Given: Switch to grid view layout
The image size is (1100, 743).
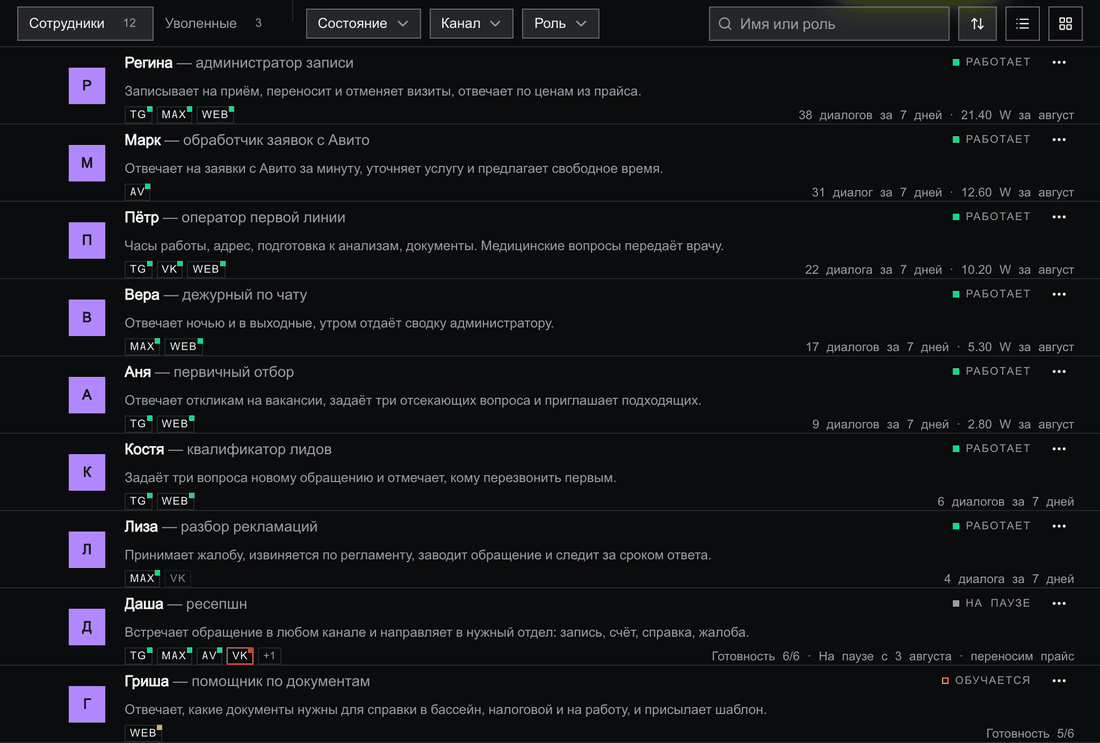Looking at the screenshot, I should pyautogui.click(x=1065, y=24).
